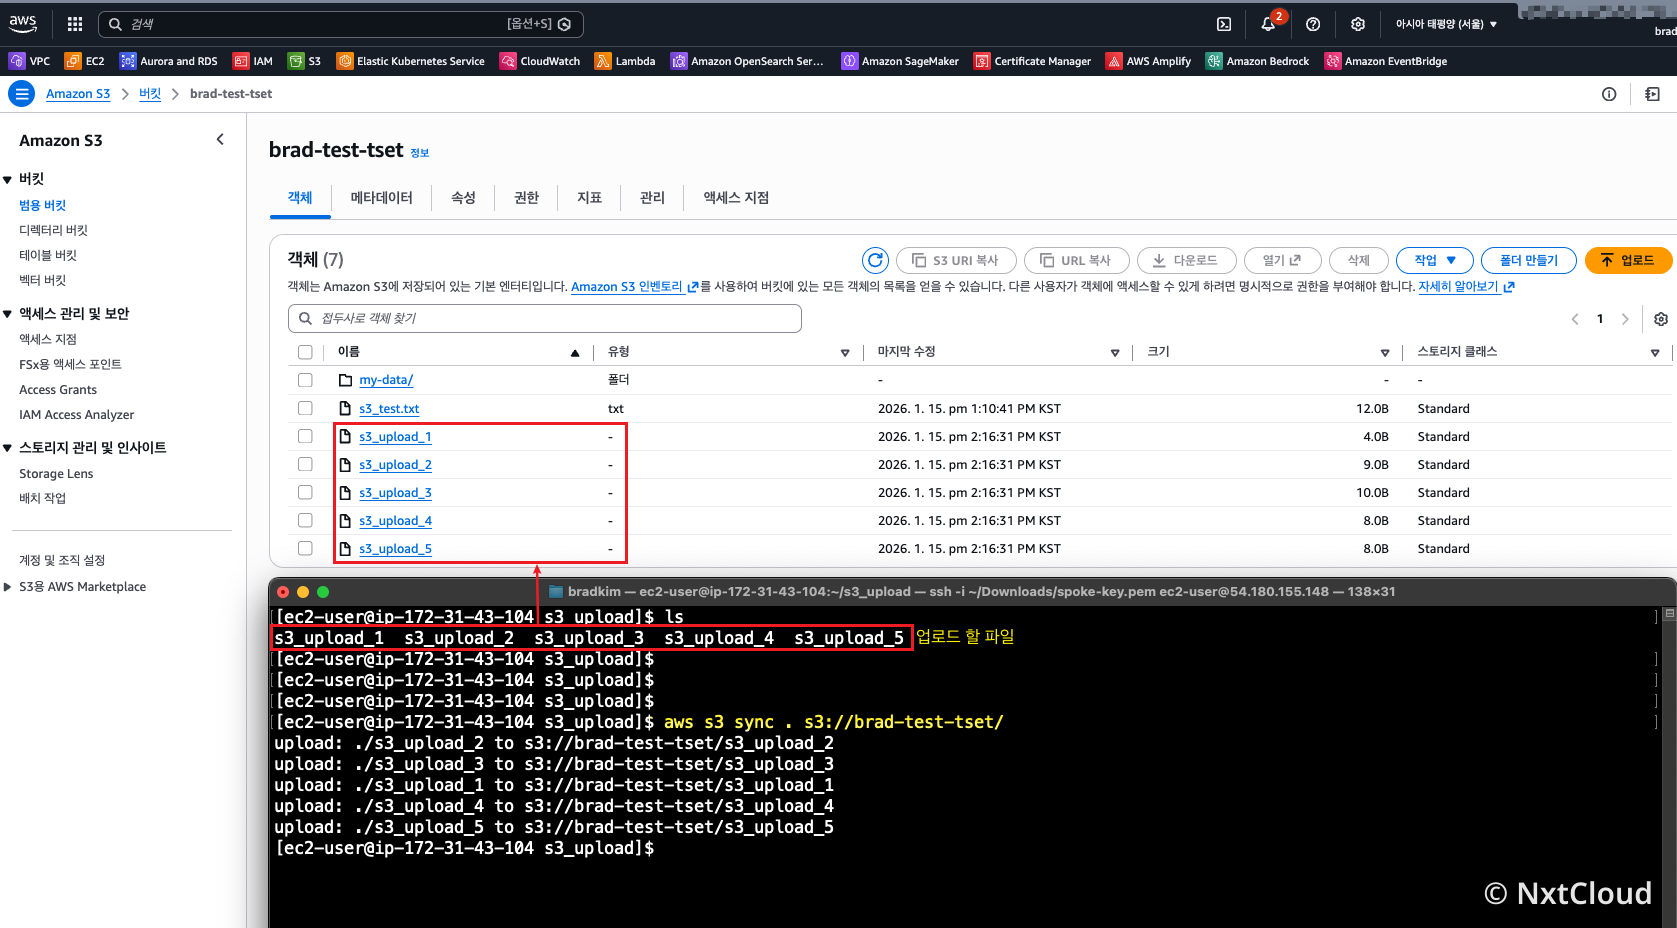Go to Amazon S3 breadcrumb link
Screen dimensions: 1677x928
tap(78, 94)
